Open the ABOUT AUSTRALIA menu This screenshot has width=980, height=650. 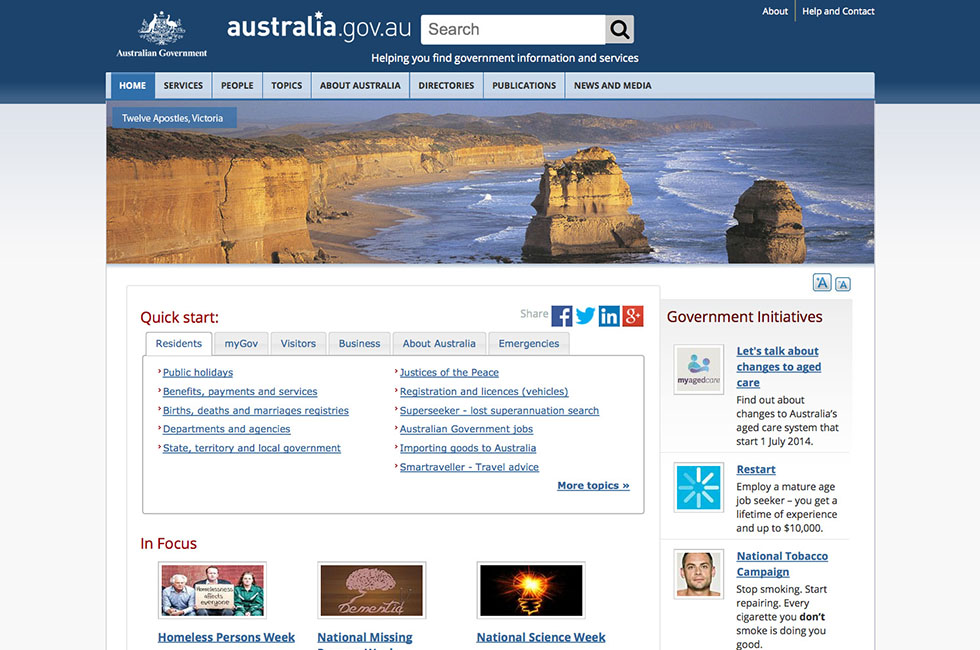coord(360,86)
